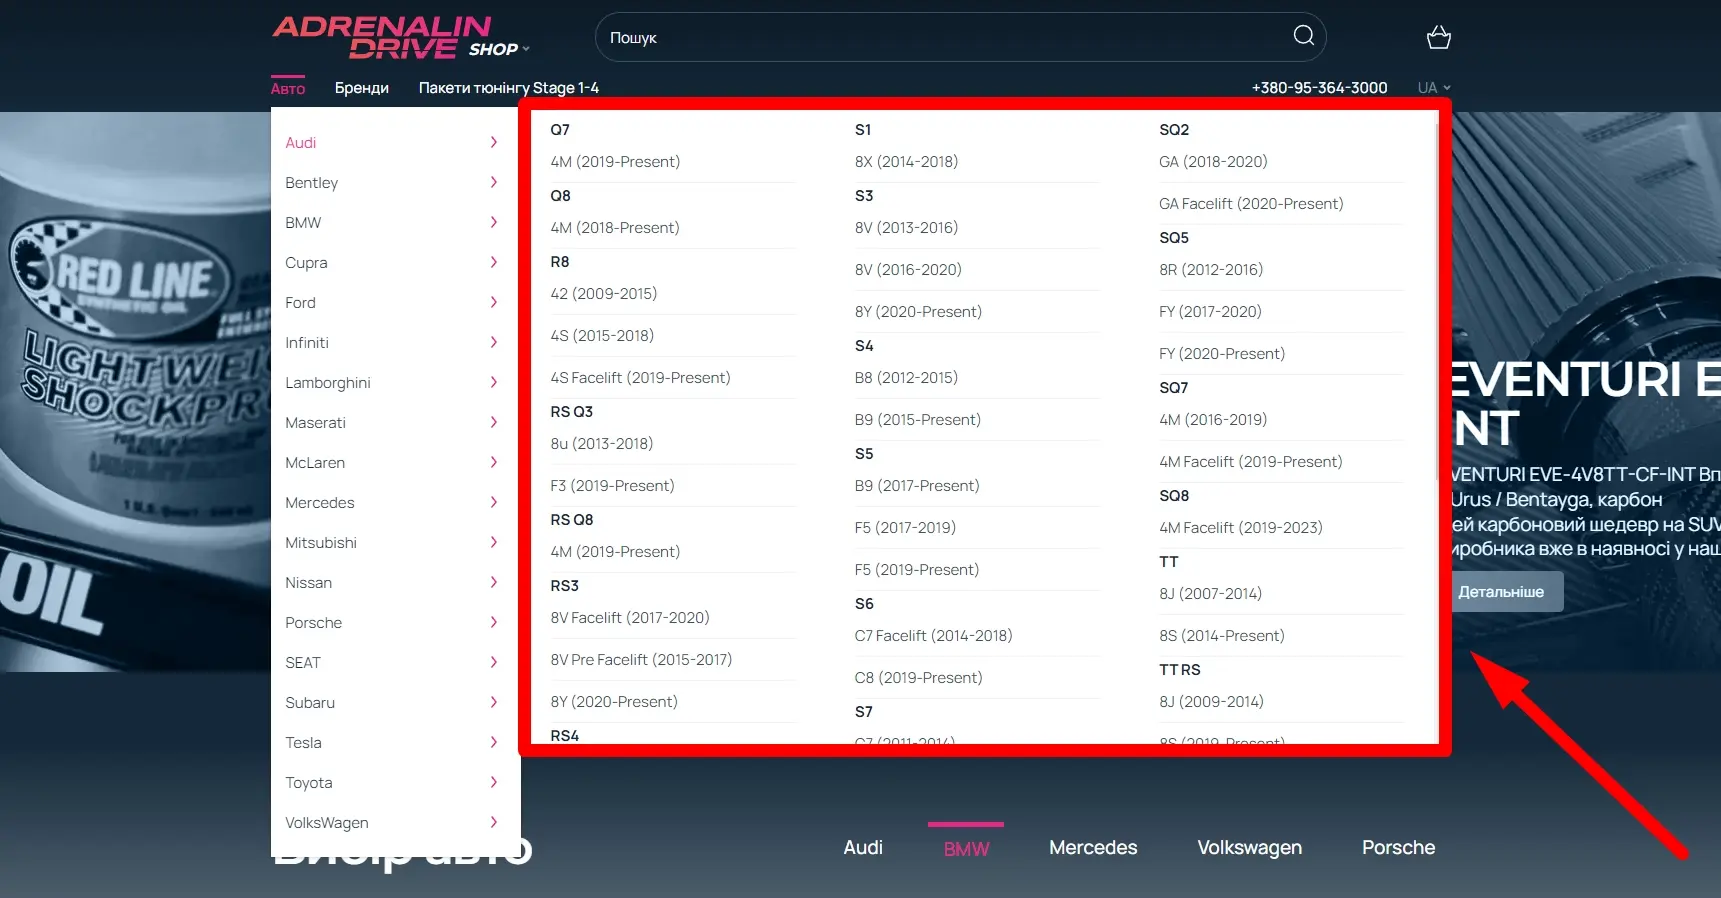The width and height of the screenshot is (1721, 898).
Task: Select Q8 4M (2018-Present)
Action: pos(615,227)
